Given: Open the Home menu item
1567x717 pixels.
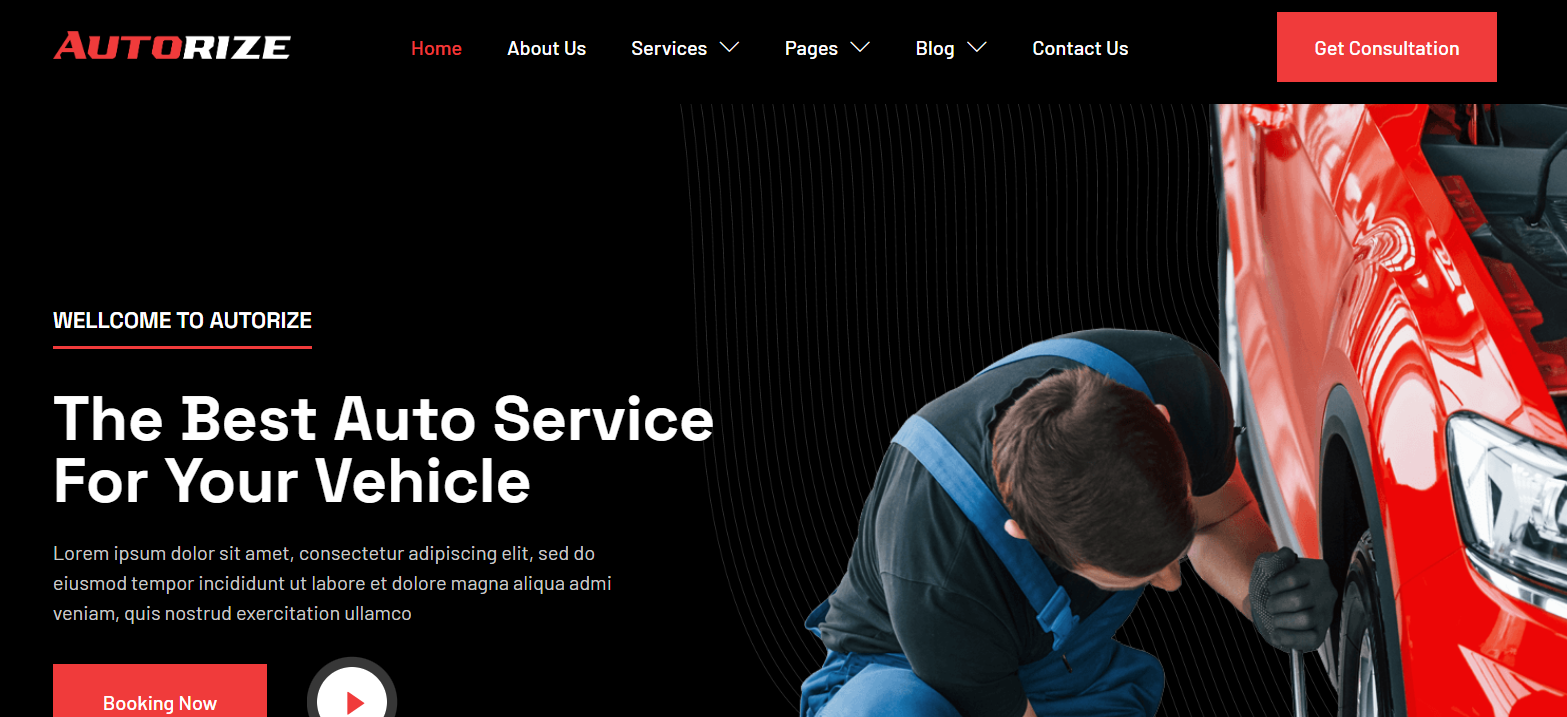Looking at the screenshot, I should (x=436, y=48).
